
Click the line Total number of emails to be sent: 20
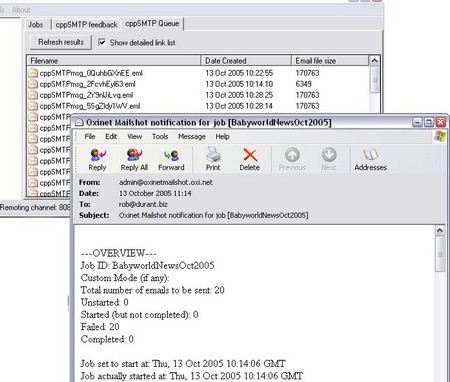coord(152,290)
